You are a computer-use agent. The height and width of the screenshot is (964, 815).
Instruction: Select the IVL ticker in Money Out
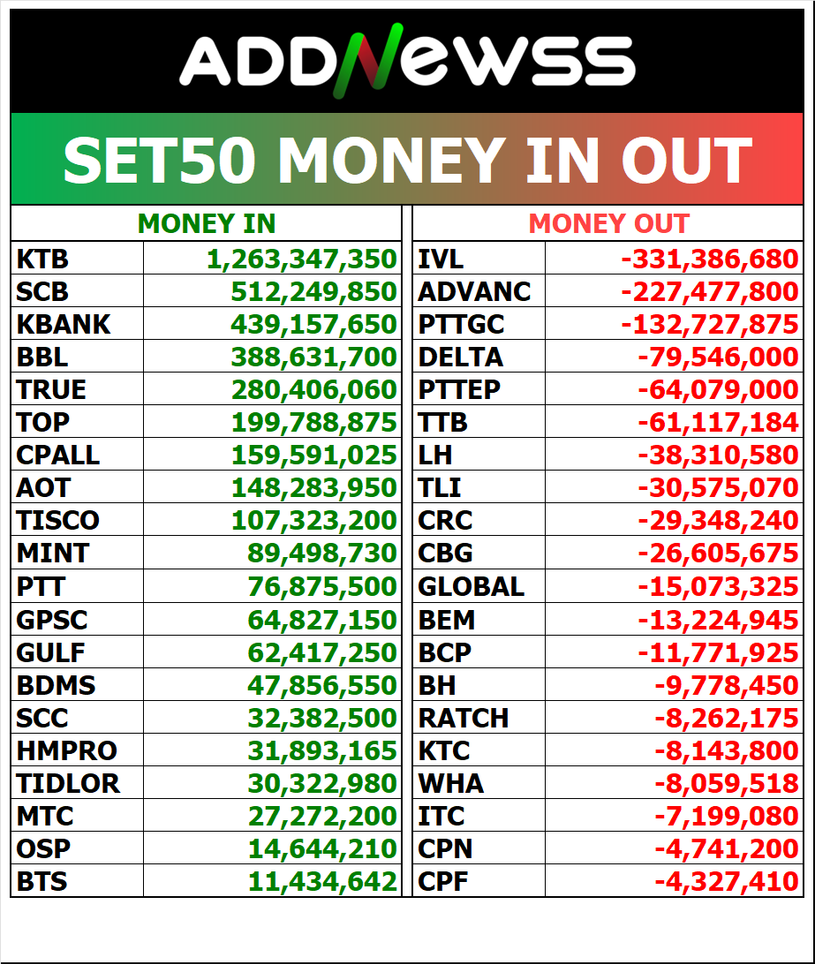pyautogui.click(x=440, y=260)
